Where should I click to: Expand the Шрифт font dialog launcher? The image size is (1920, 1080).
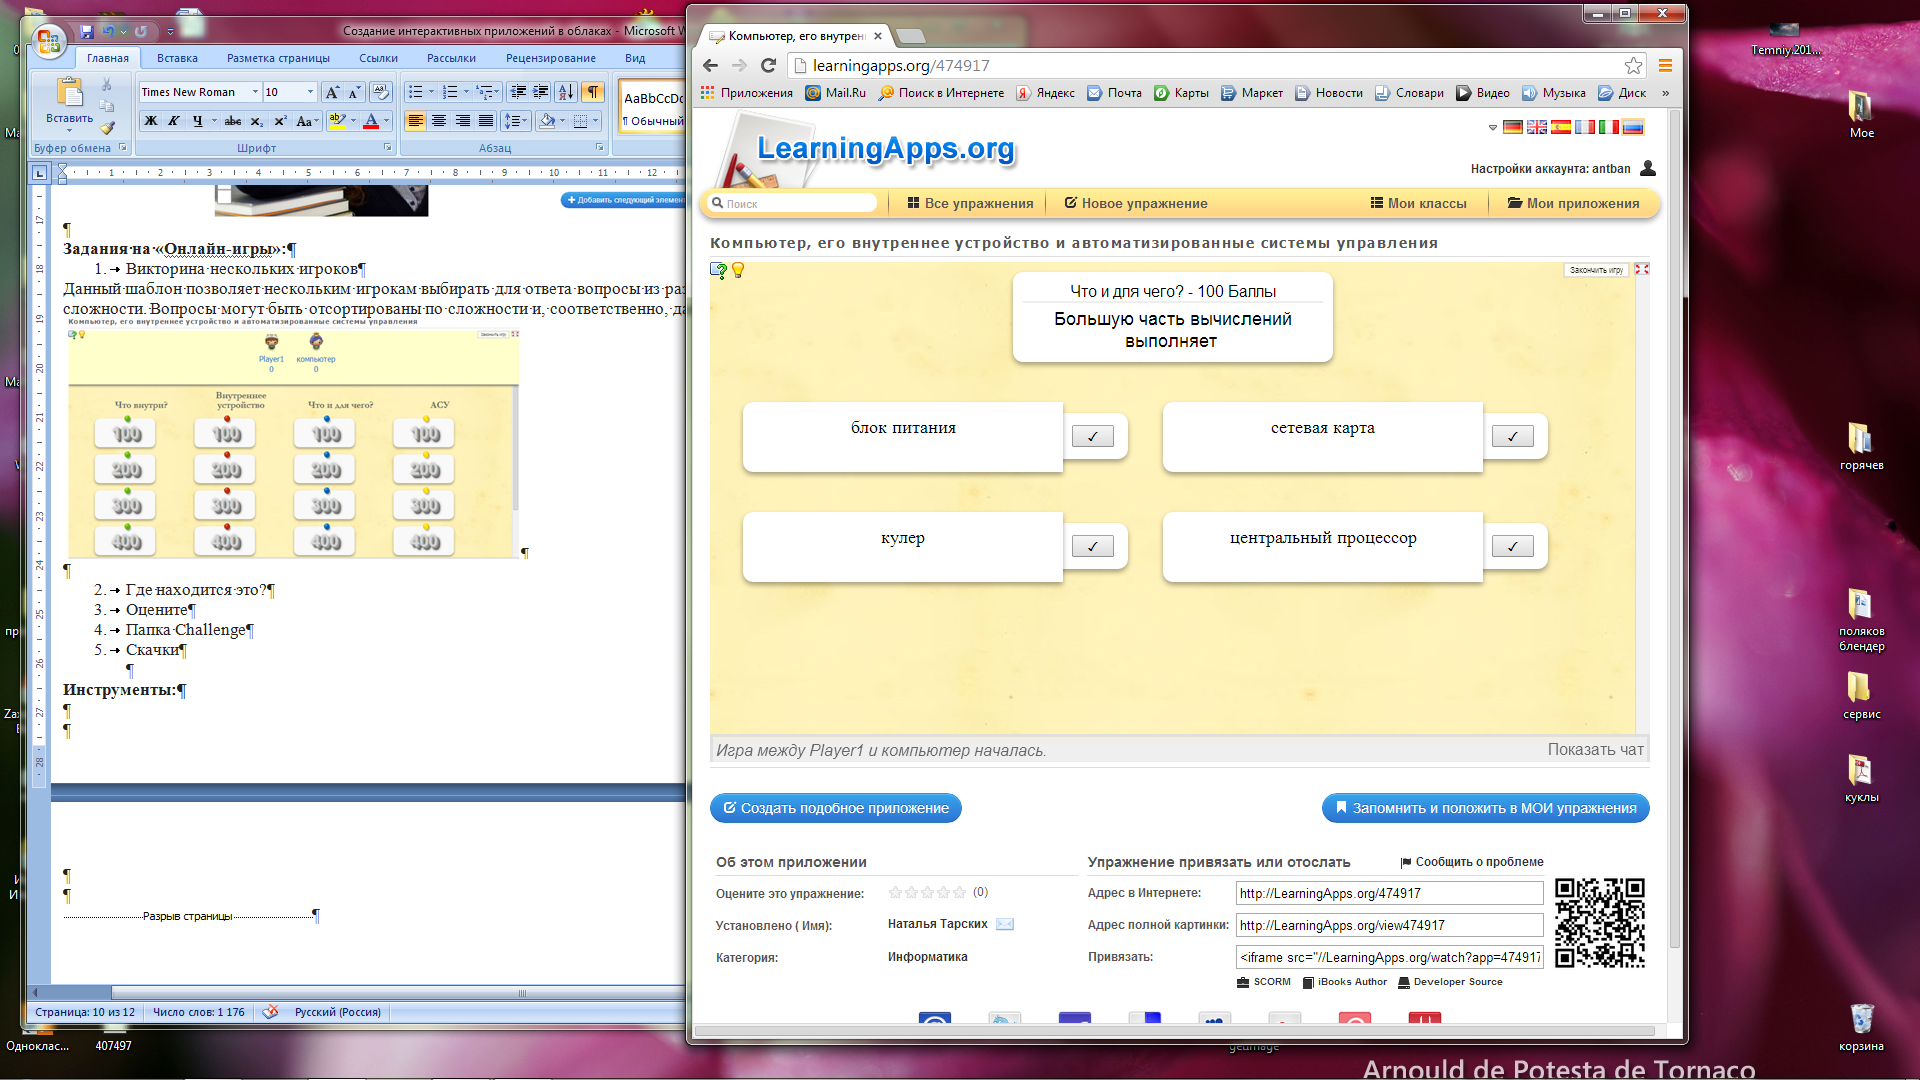388,147
